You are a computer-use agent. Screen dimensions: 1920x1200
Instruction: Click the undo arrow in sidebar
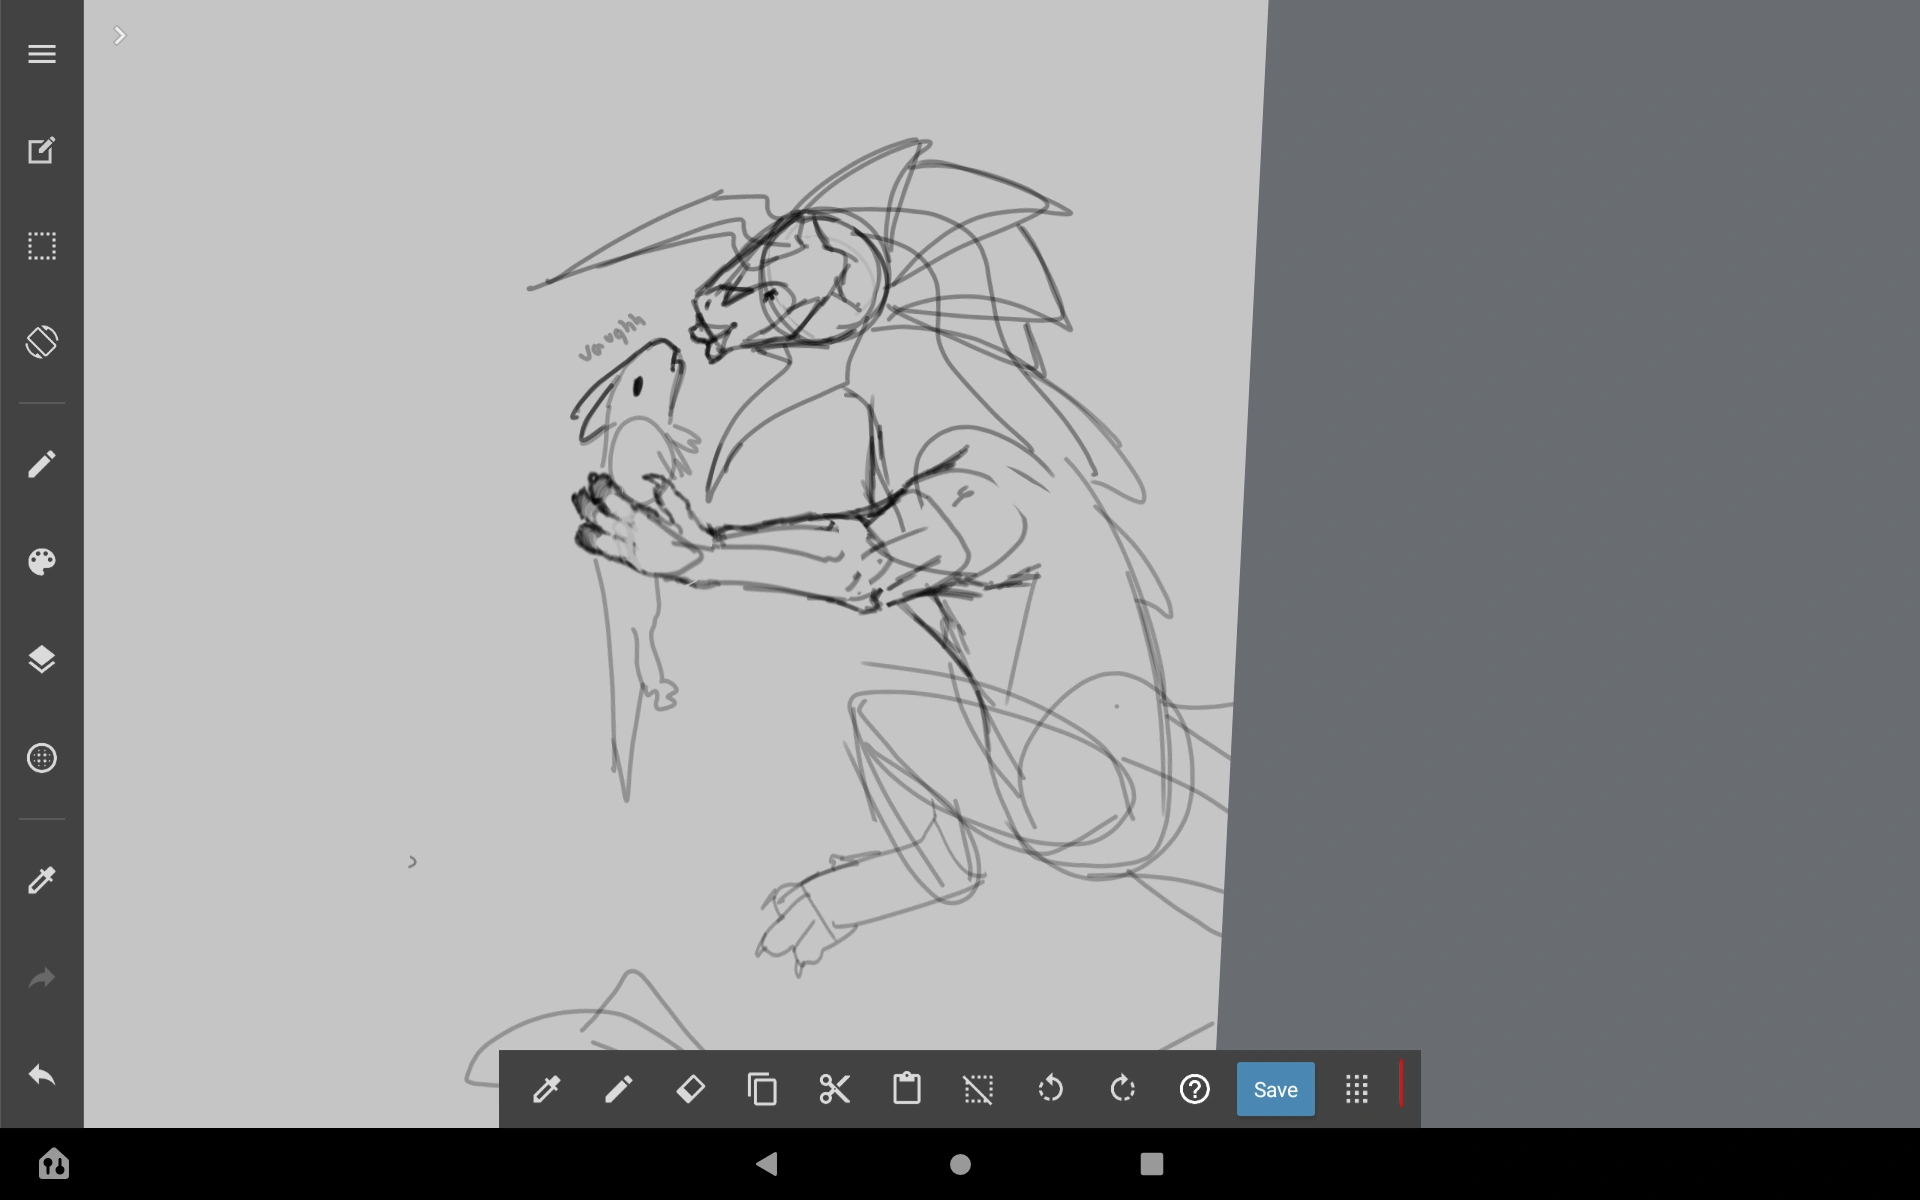pos(41,1075)
